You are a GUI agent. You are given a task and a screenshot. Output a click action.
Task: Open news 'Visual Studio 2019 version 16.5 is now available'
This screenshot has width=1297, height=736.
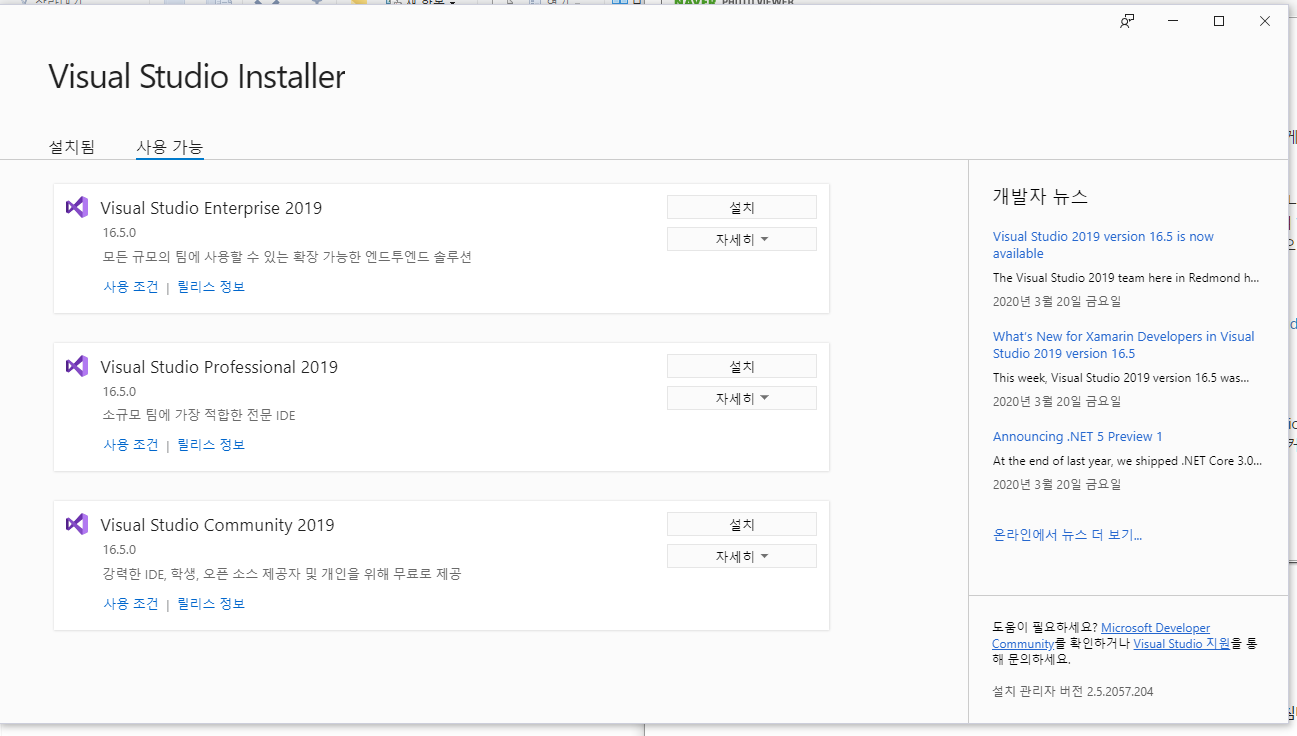tap(1103, 245)
